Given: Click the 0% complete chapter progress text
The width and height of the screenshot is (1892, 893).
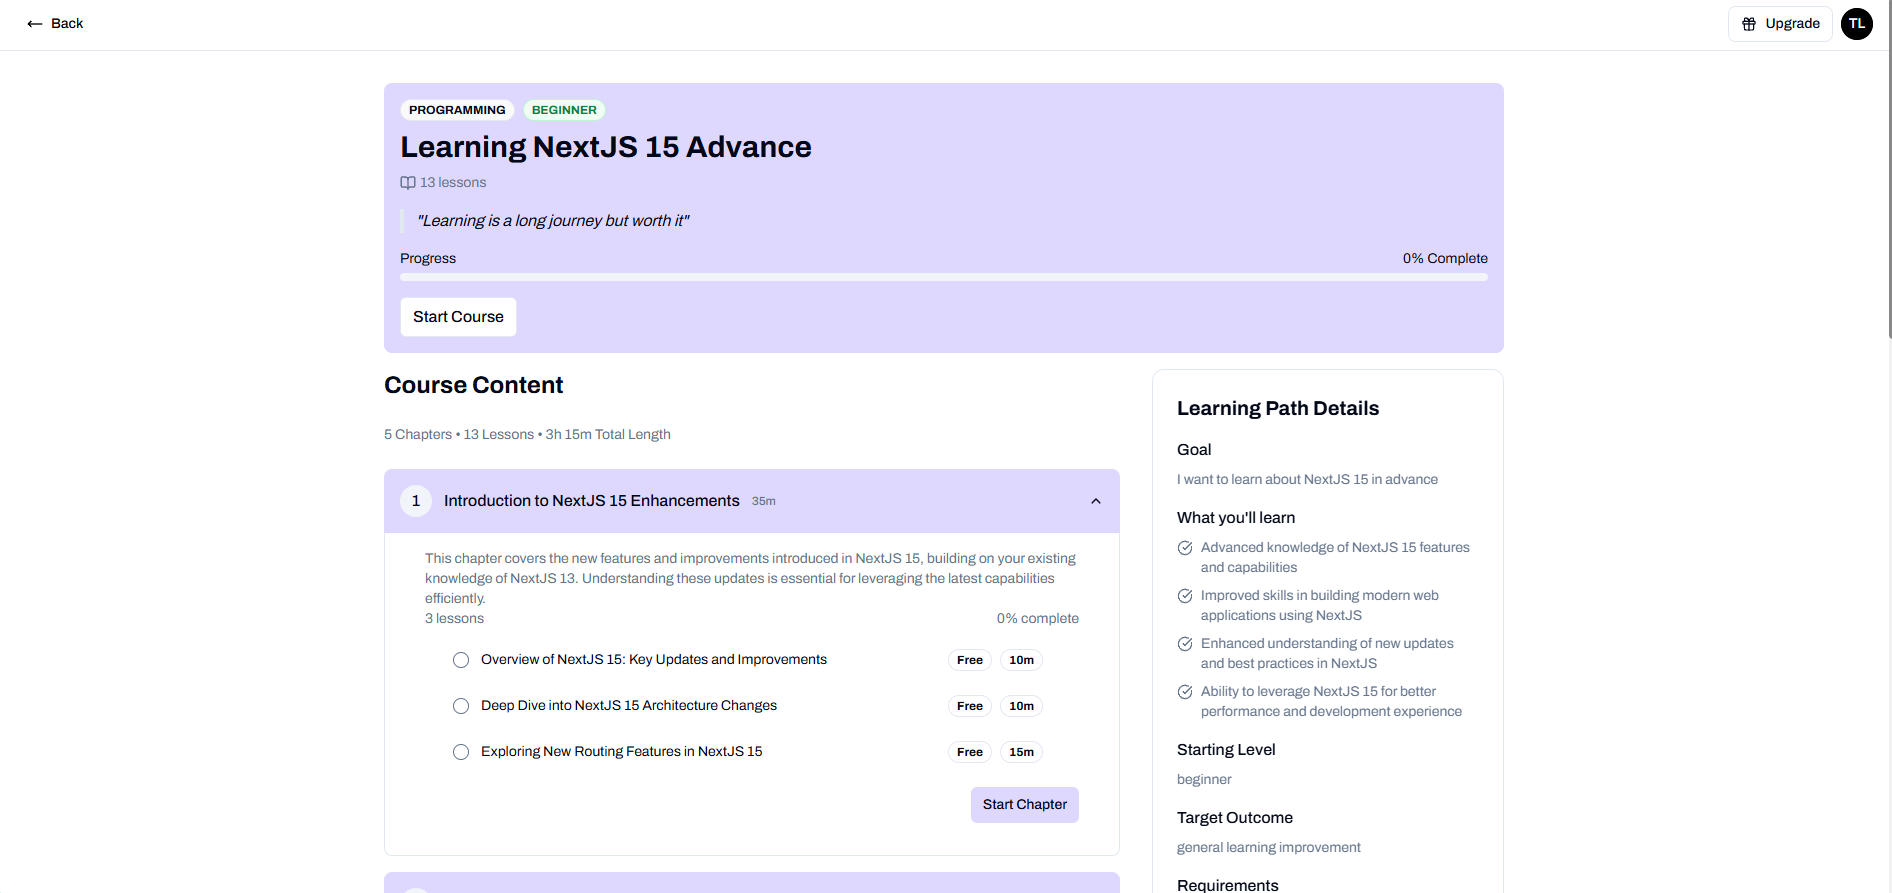Looking at the screenshot, I should (1038, 619).
